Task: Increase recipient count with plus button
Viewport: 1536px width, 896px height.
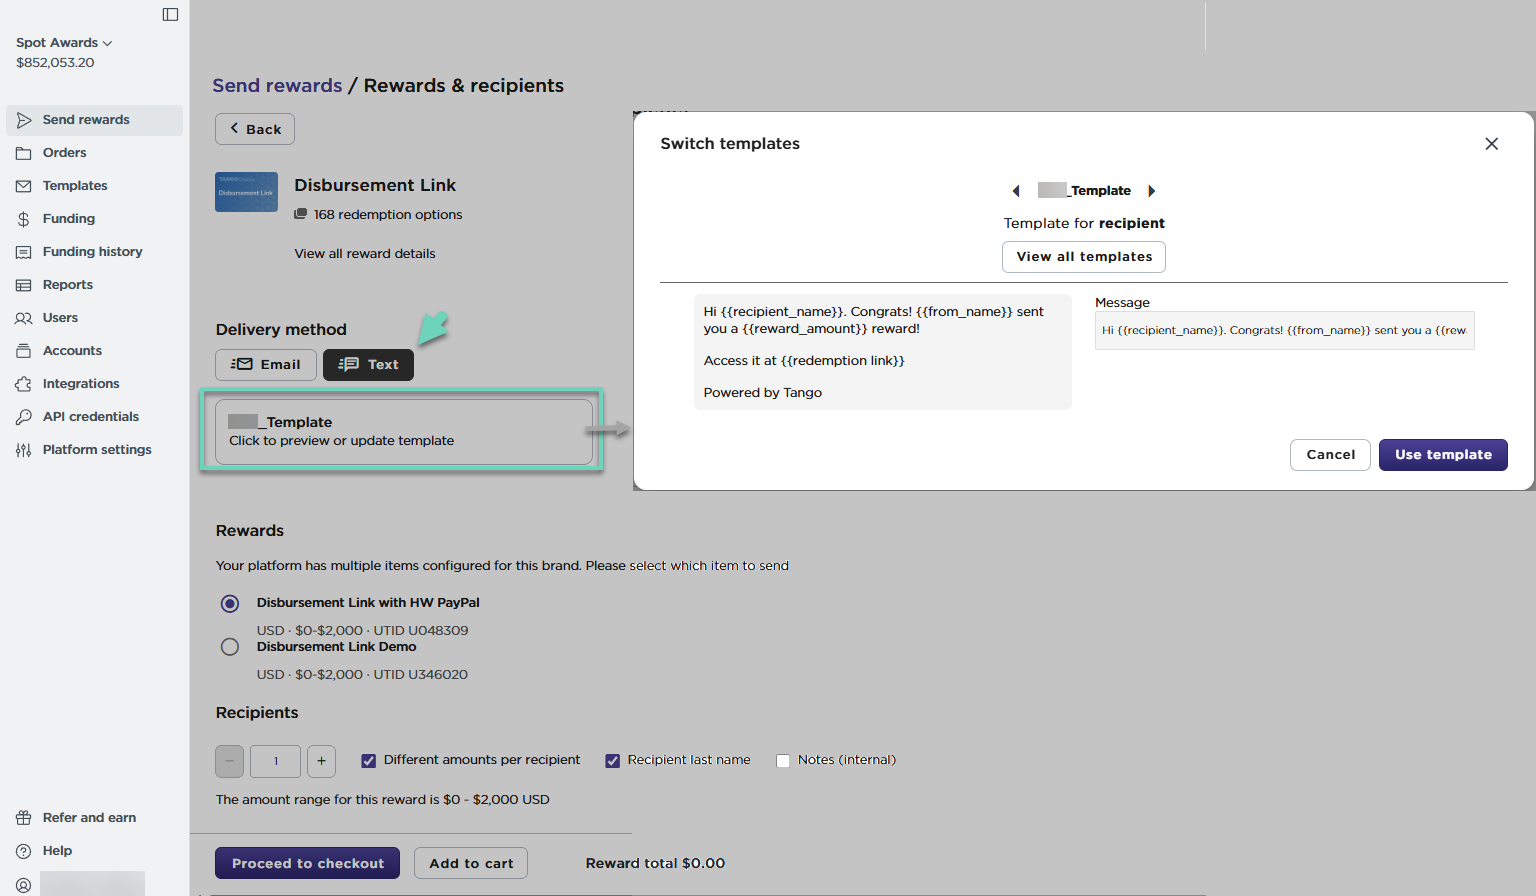Action: 321,761
